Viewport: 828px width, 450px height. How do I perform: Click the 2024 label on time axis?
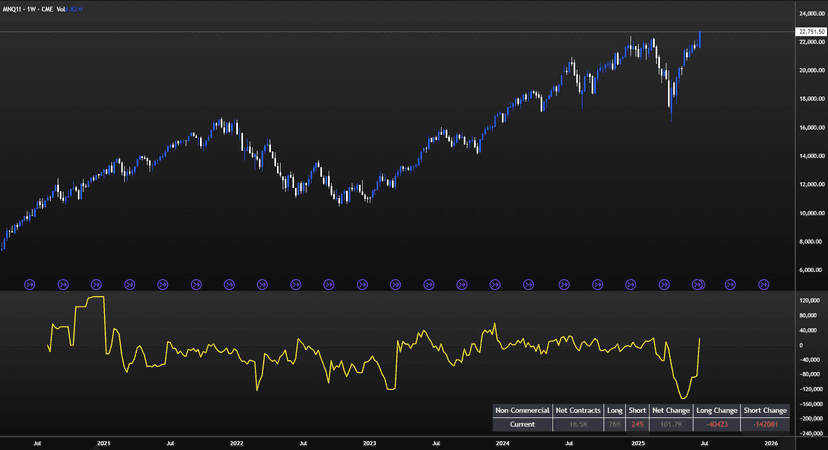[503, 443]
